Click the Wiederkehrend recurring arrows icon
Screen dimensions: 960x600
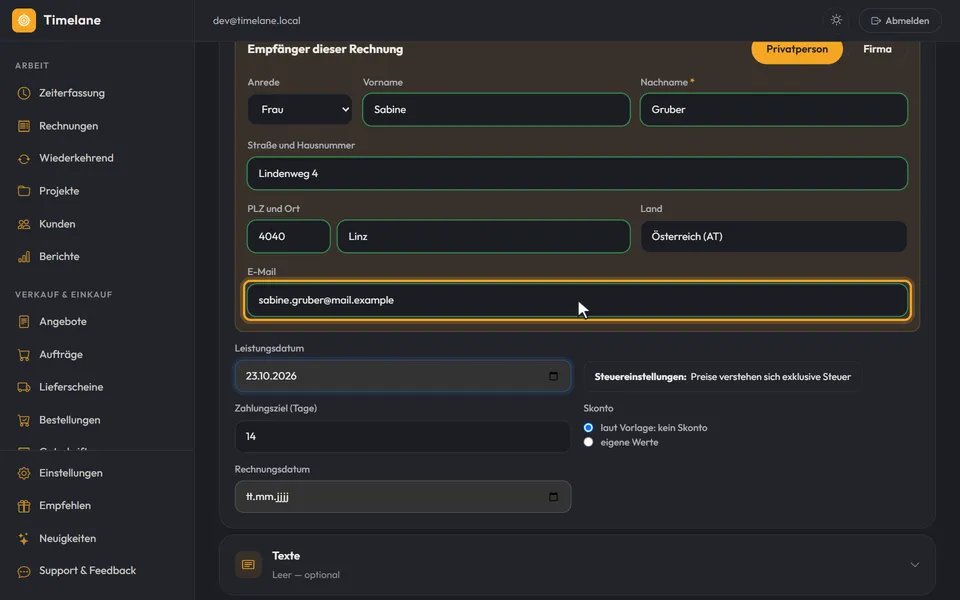pos(24,159)
